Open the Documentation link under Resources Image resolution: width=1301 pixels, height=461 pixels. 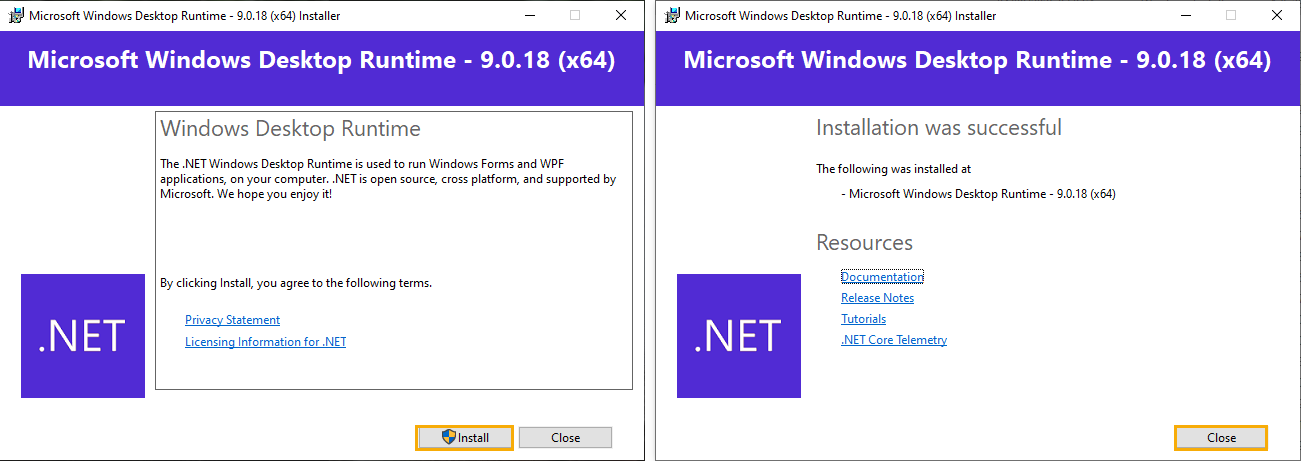click(882, 277)
